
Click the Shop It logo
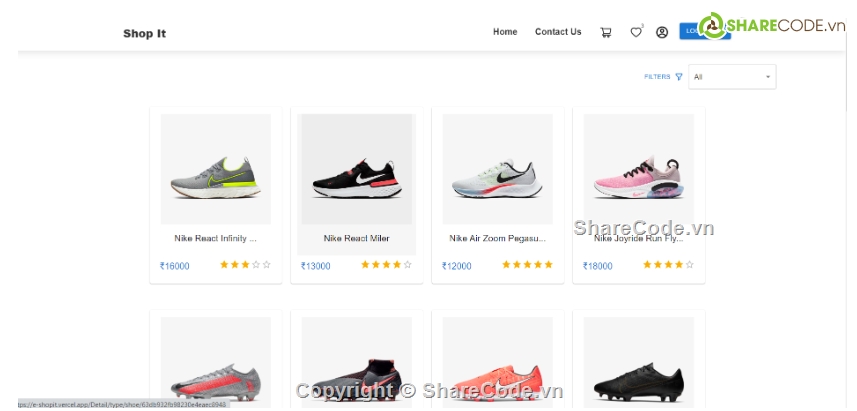click(x=144, y=33)
